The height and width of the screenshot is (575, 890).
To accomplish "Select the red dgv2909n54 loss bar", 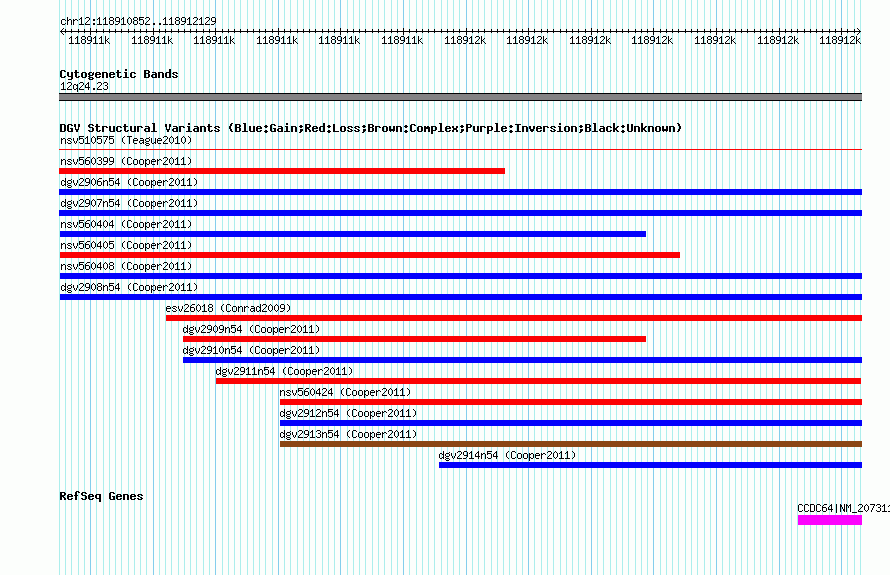I will click(414, 339).
